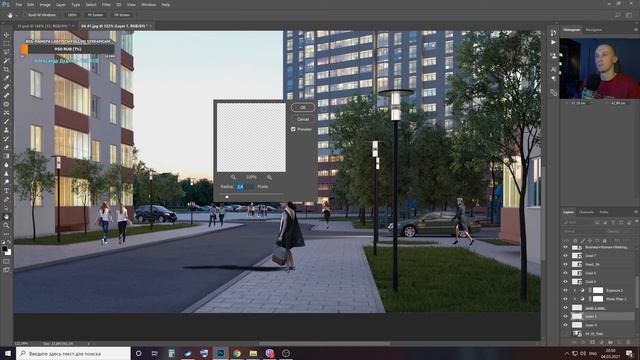Viewport: 640px width, 360px height.
Task: Open the Filter menu
Action: coord(106,4)
